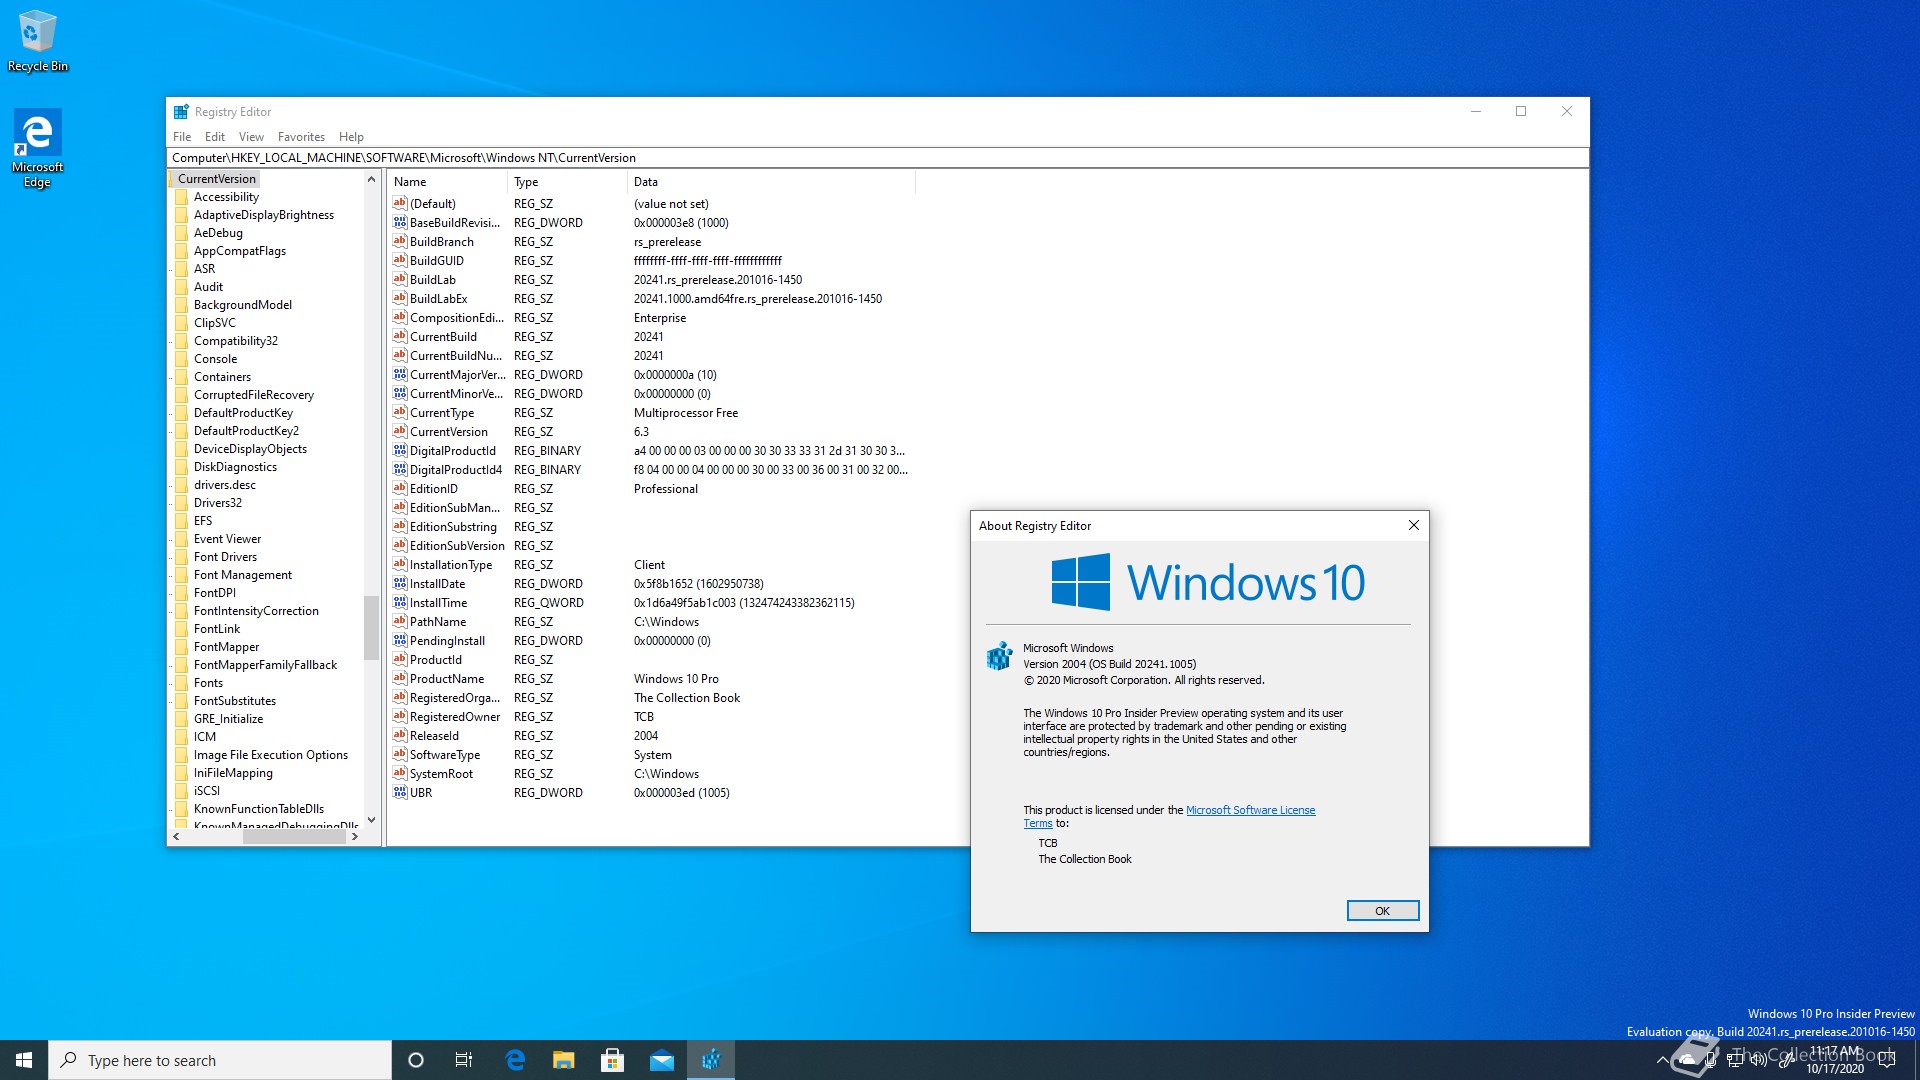Click the Fonts folder icon in tree
Image resolution: width=1920 pixels, height=1080 pixels.
pos(182,683)
